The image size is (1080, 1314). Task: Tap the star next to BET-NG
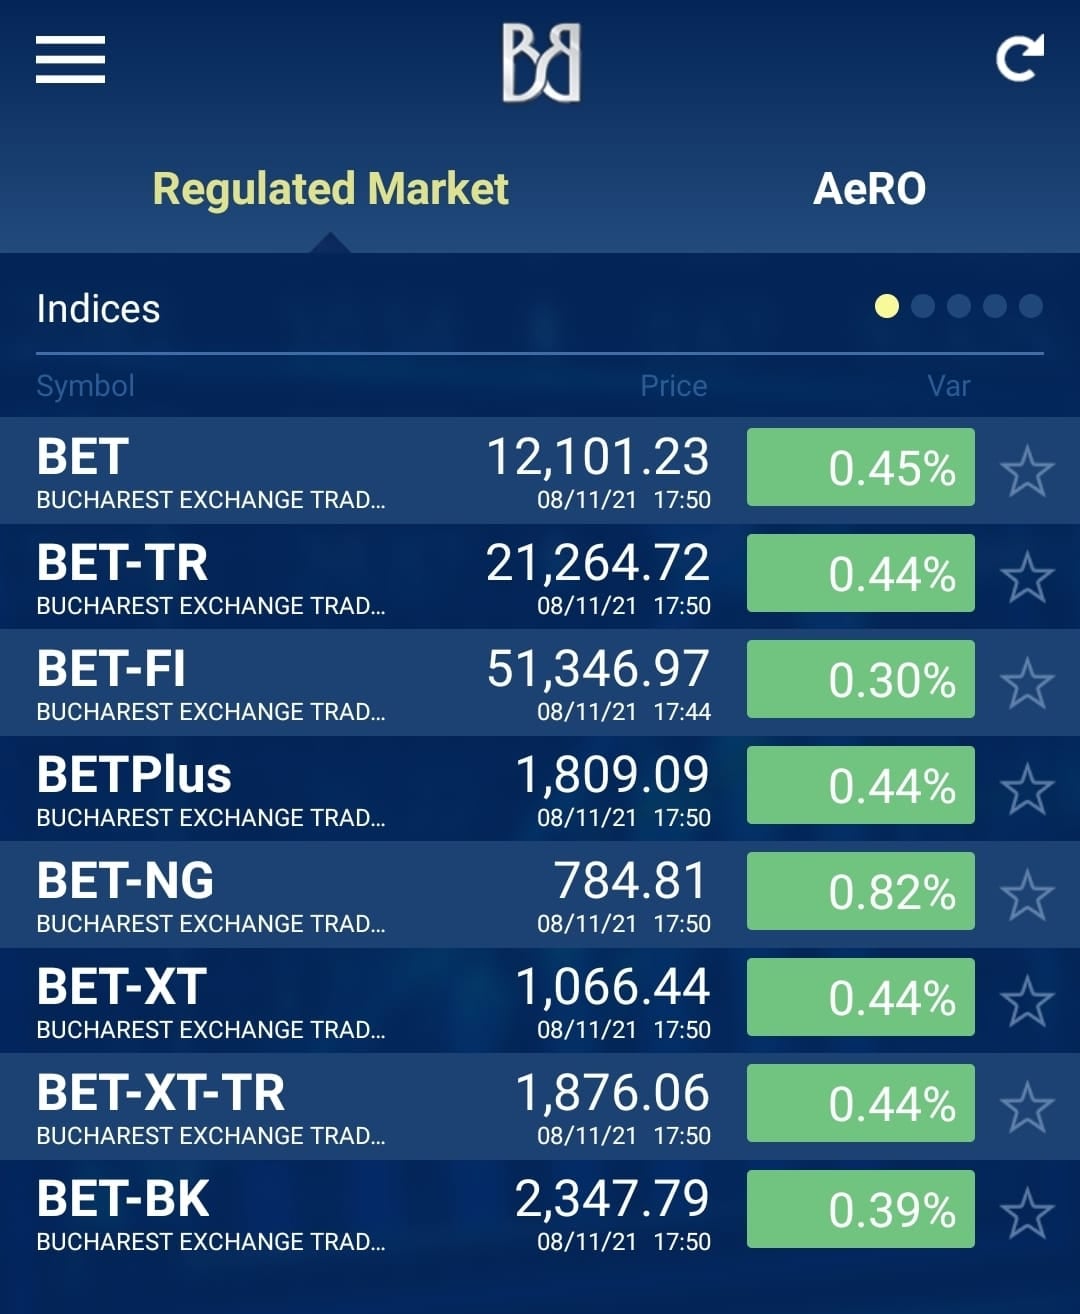(x=1027, y=896)
